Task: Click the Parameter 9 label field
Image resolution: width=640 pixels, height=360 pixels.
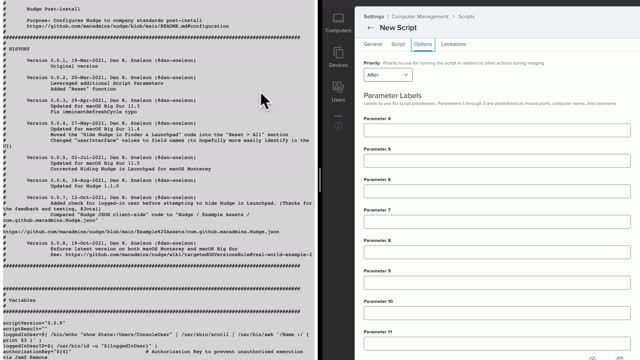Action: click(497, 283)
